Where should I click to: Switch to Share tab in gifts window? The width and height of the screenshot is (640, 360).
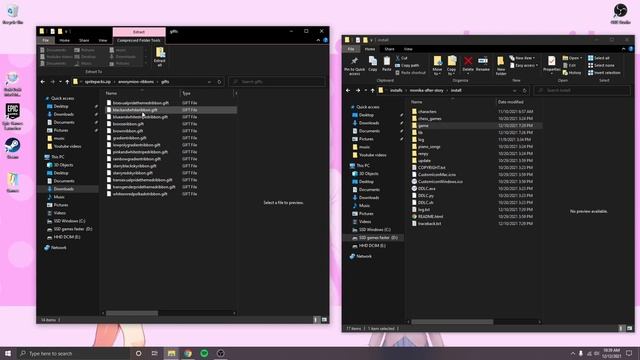84,40
